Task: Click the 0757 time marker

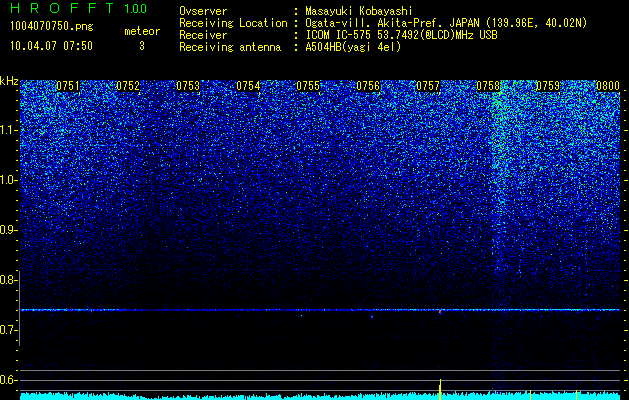Action: 428,86
